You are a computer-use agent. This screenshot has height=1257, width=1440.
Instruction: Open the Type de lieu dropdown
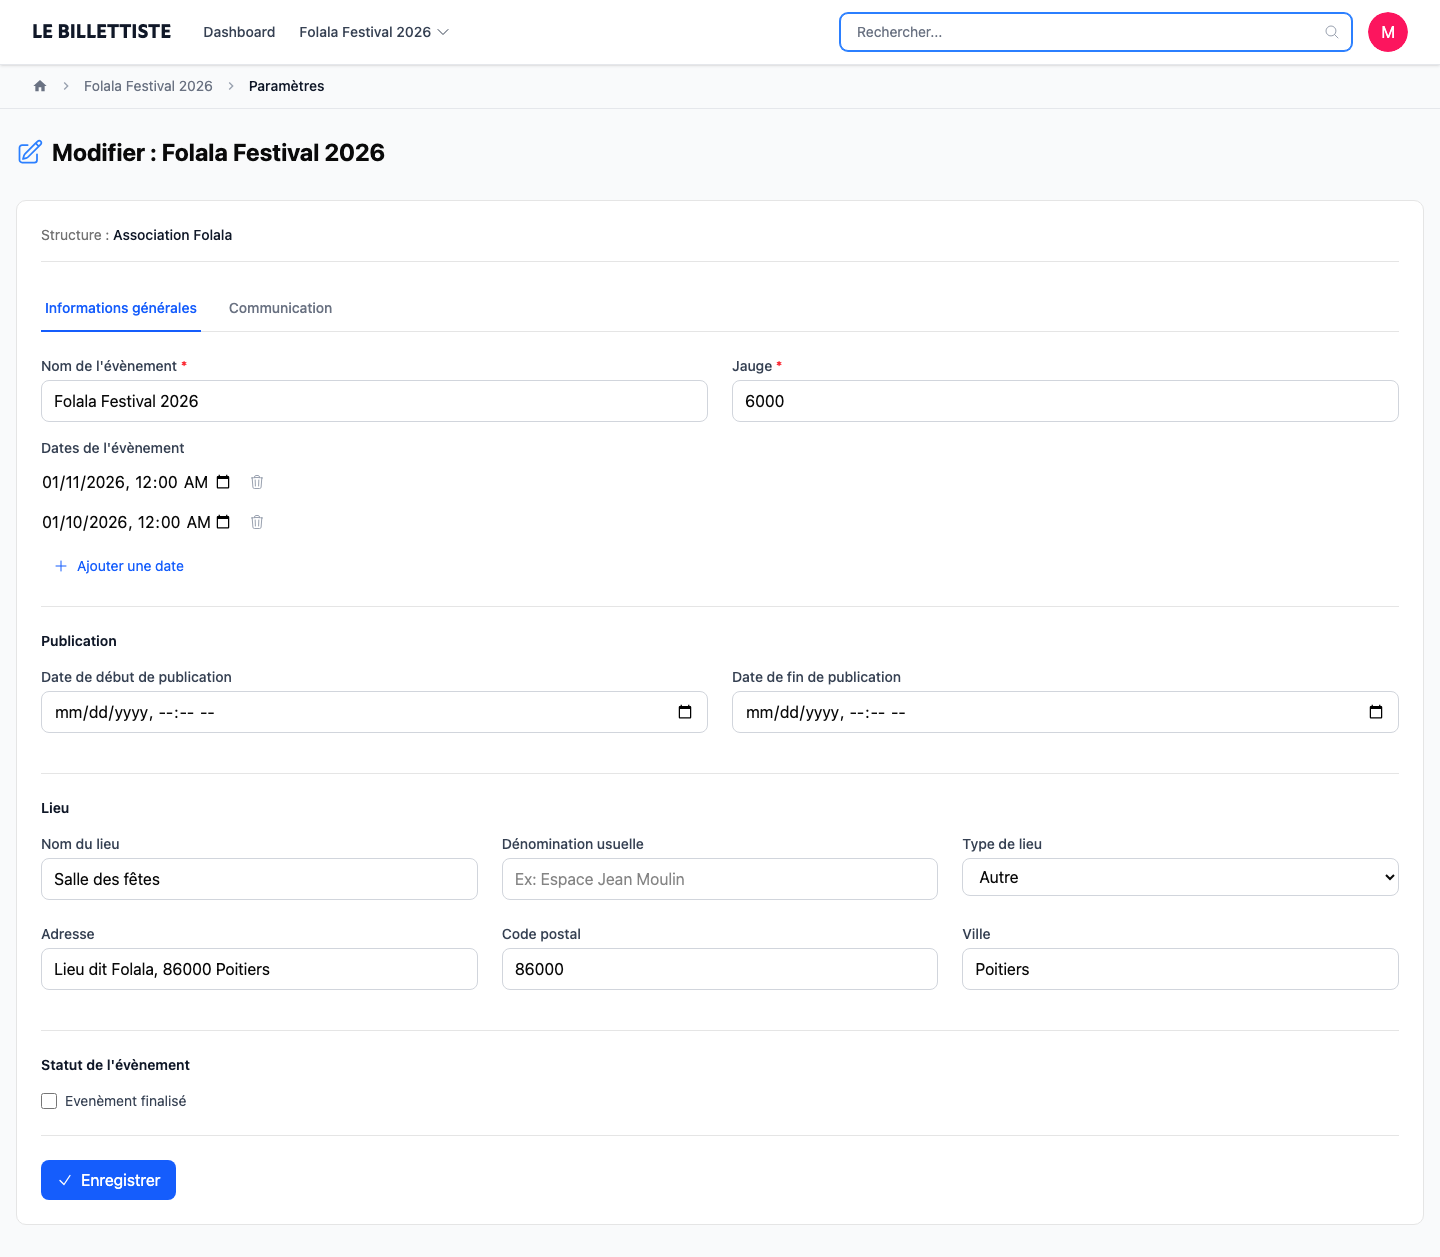[1180, 877]
